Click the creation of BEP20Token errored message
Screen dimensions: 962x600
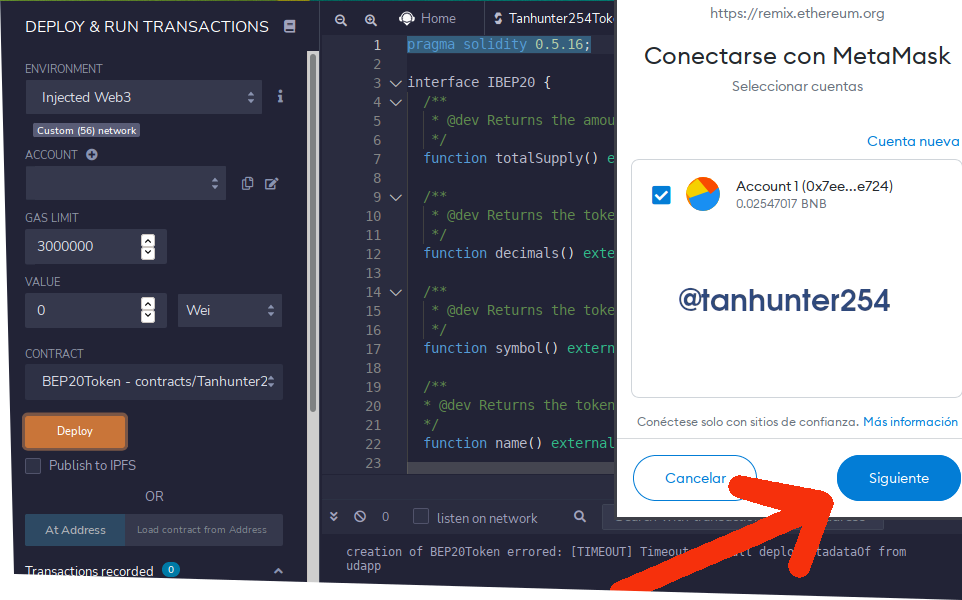626,558
